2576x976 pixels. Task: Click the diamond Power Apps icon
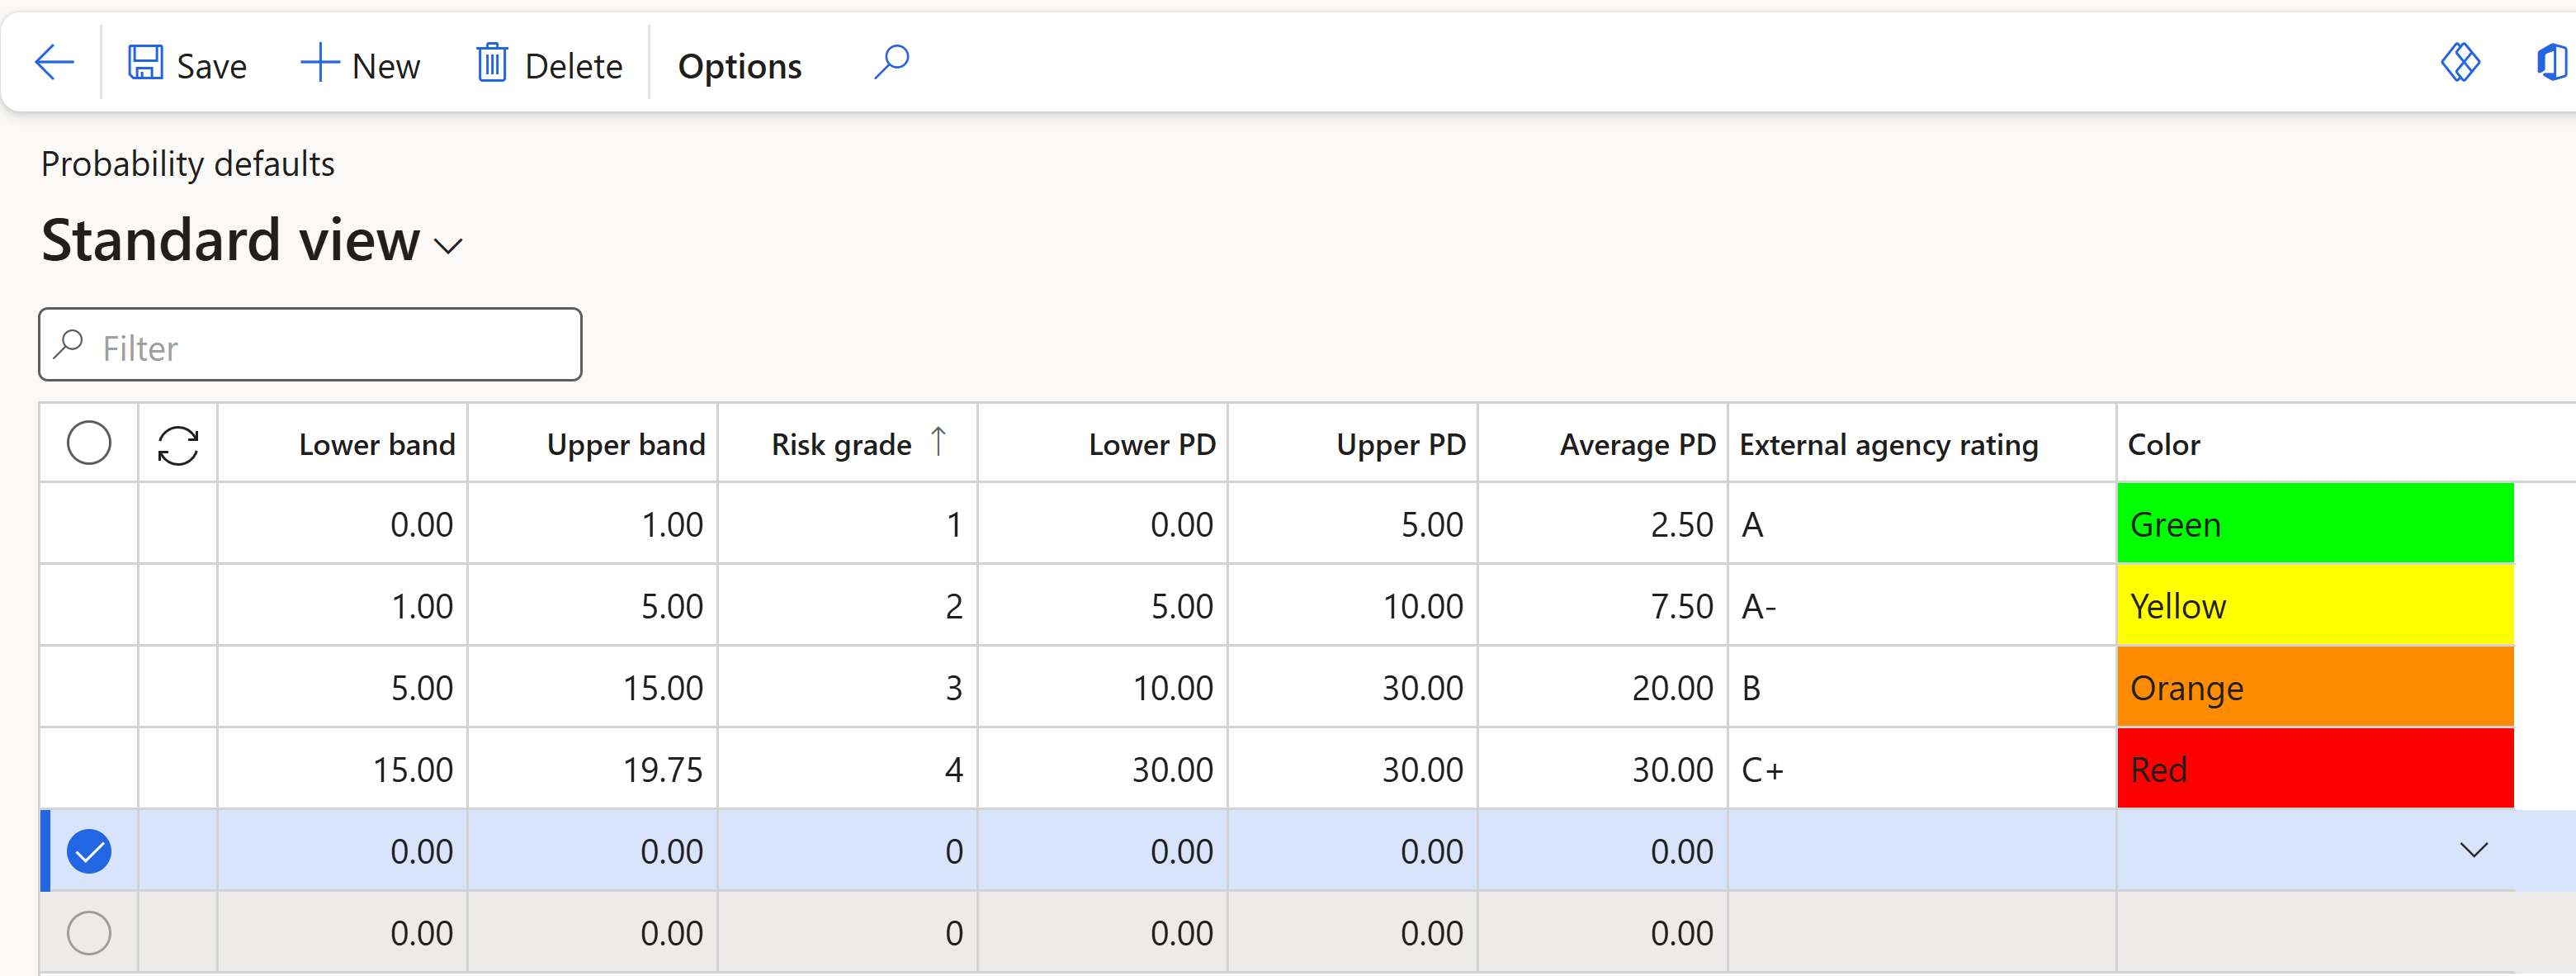pos(2460,63)
